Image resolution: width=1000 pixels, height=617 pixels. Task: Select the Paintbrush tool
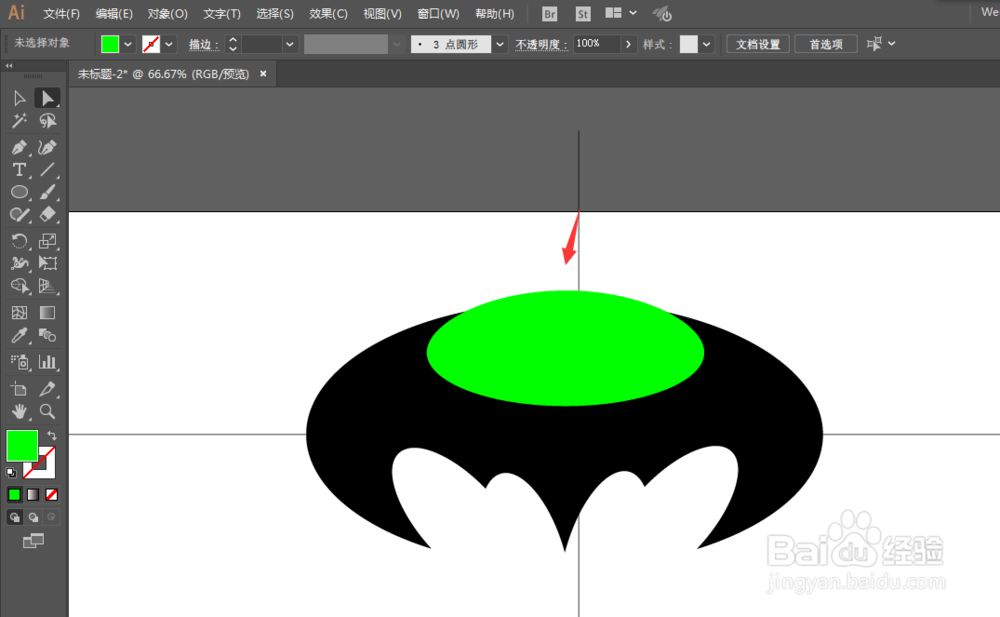(x=47, y=192)
